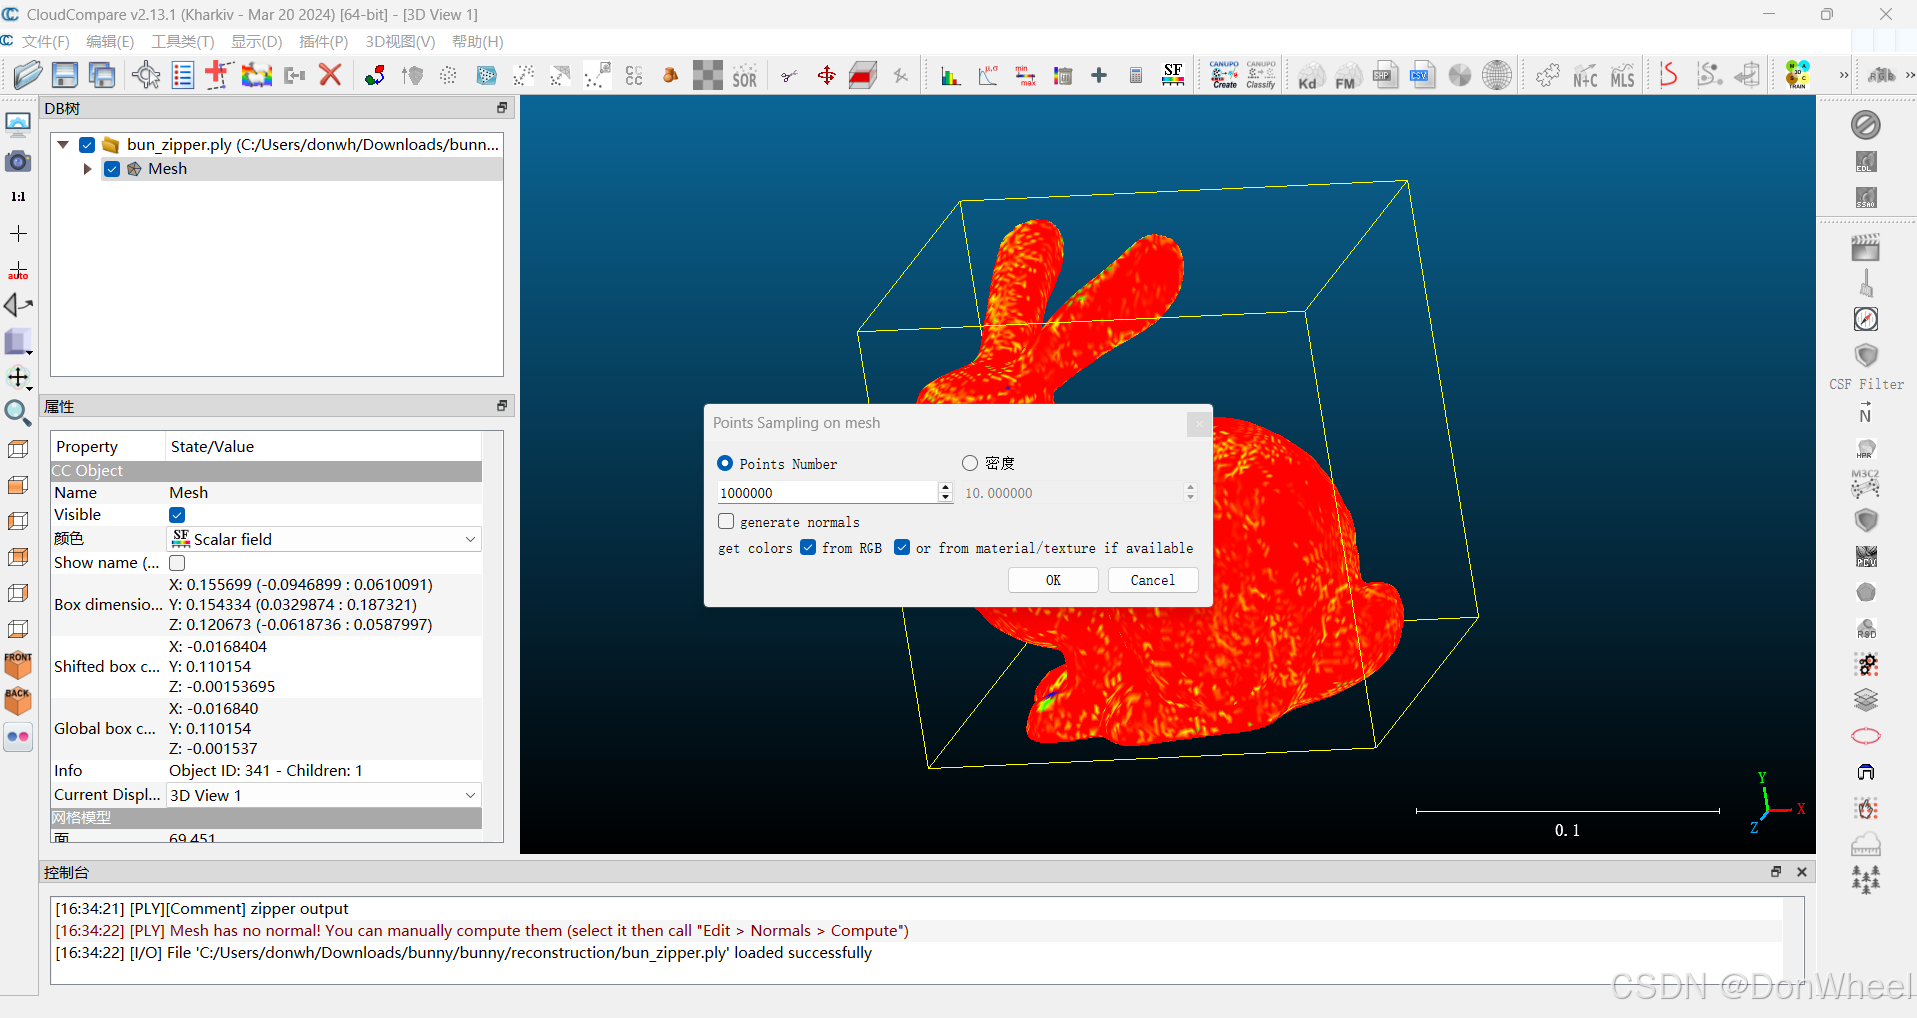
Task: Enable the generate normals checkbox
Action: [727, 521]
